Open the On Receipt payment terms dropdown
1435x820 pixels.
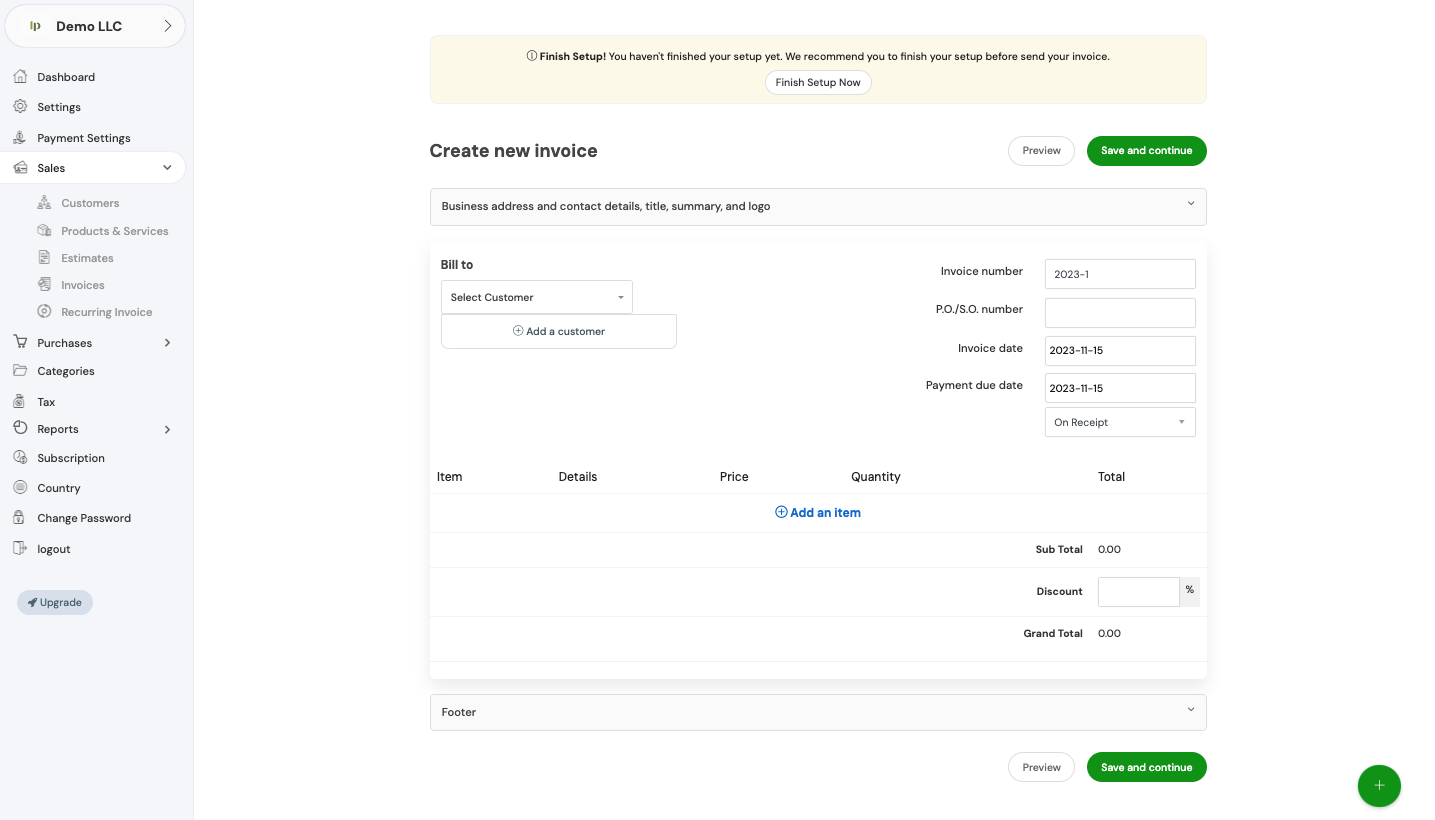click(1119, 422)
